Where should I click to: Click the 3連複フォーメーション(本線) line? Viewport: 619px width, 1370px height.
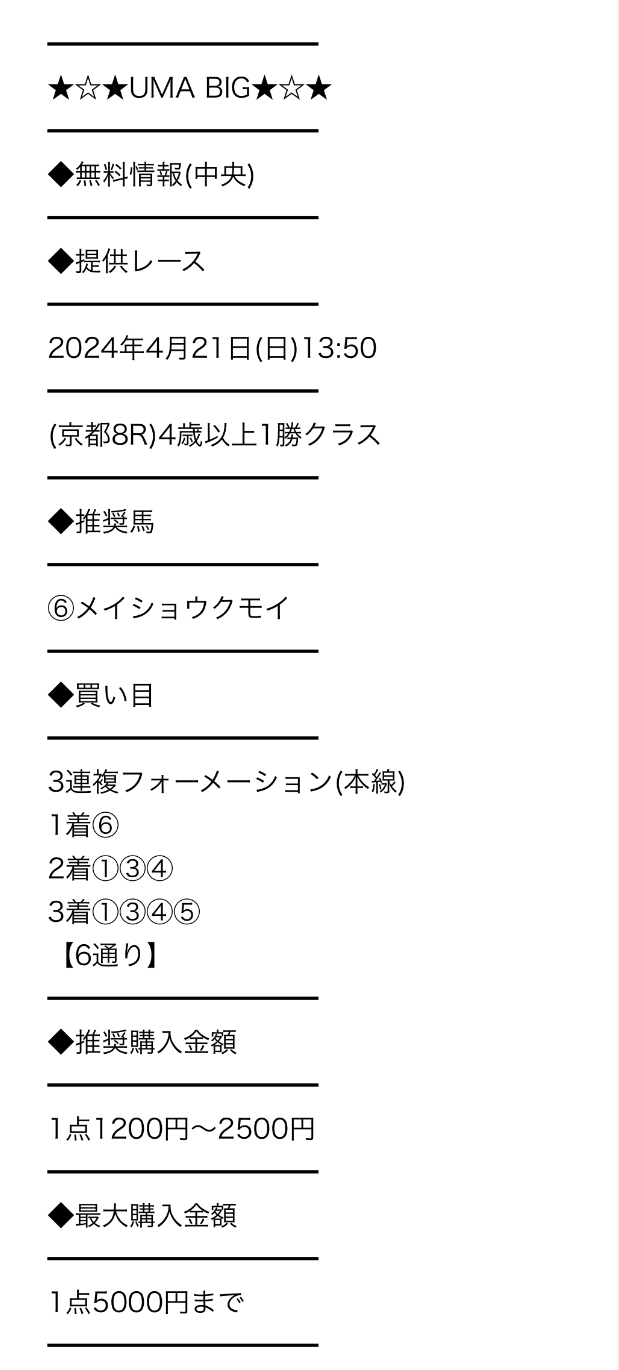tap(226, 782)
